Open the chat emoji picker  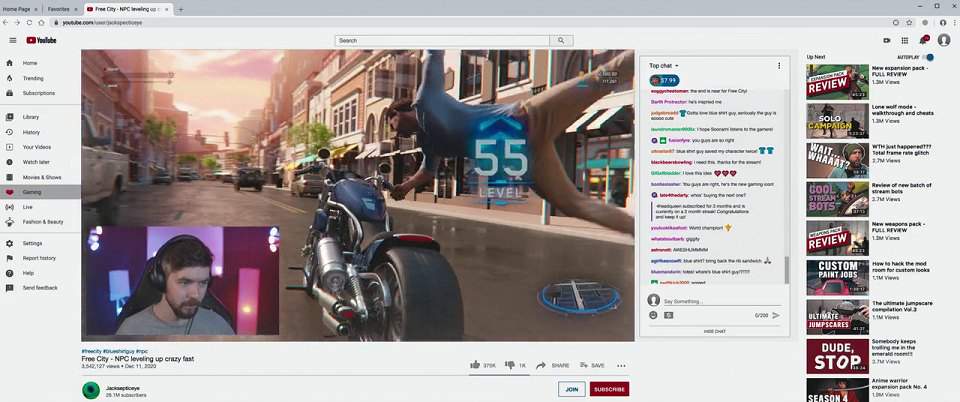653,315
